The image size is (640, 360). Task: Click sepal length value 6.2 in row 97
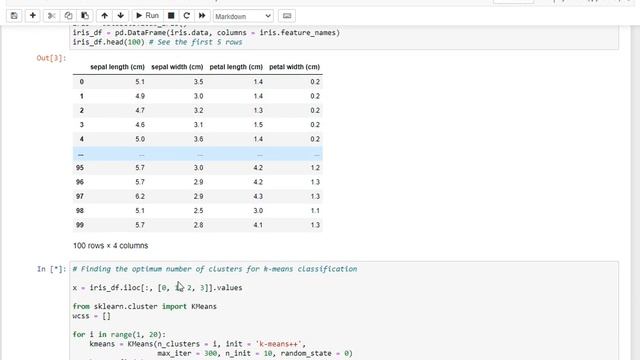point(140,196)
